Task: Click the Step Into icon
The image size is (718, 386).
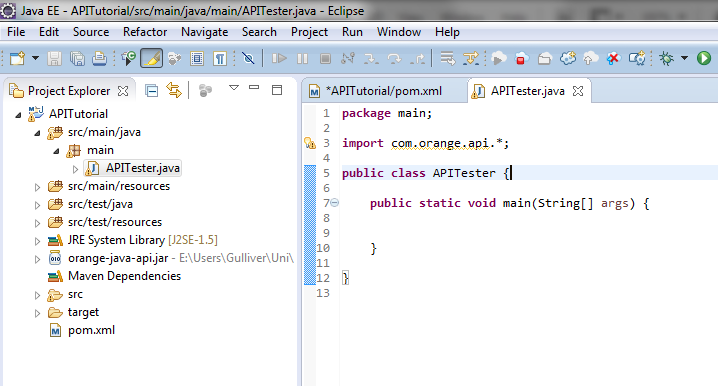Action: tap(371, 58)
